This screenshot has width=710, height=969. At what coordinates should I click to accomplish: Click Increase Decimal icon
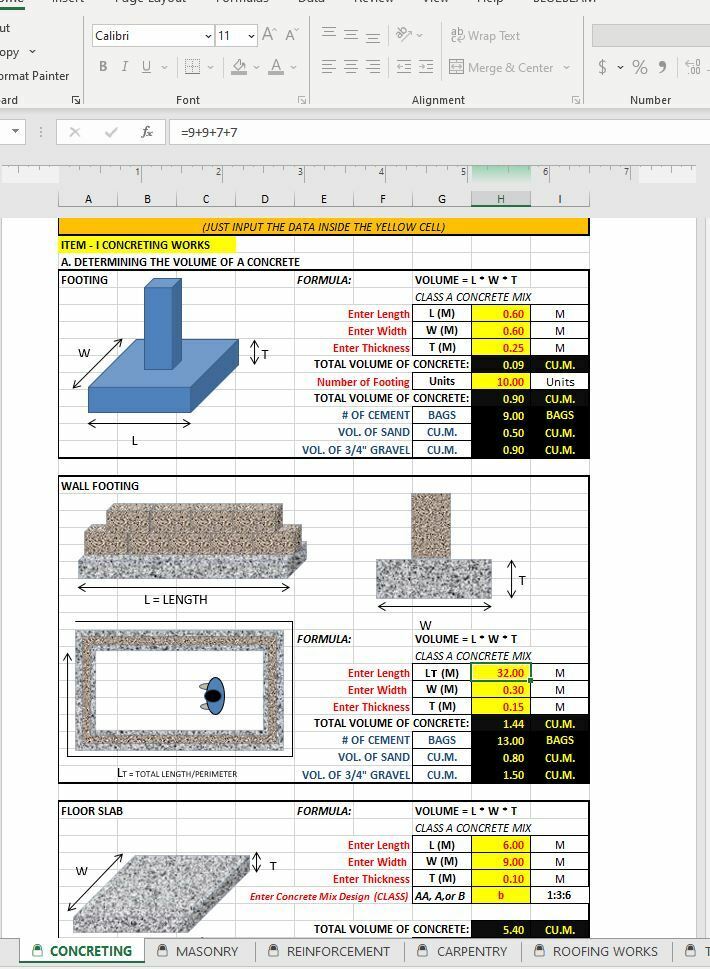pos(693,67)
